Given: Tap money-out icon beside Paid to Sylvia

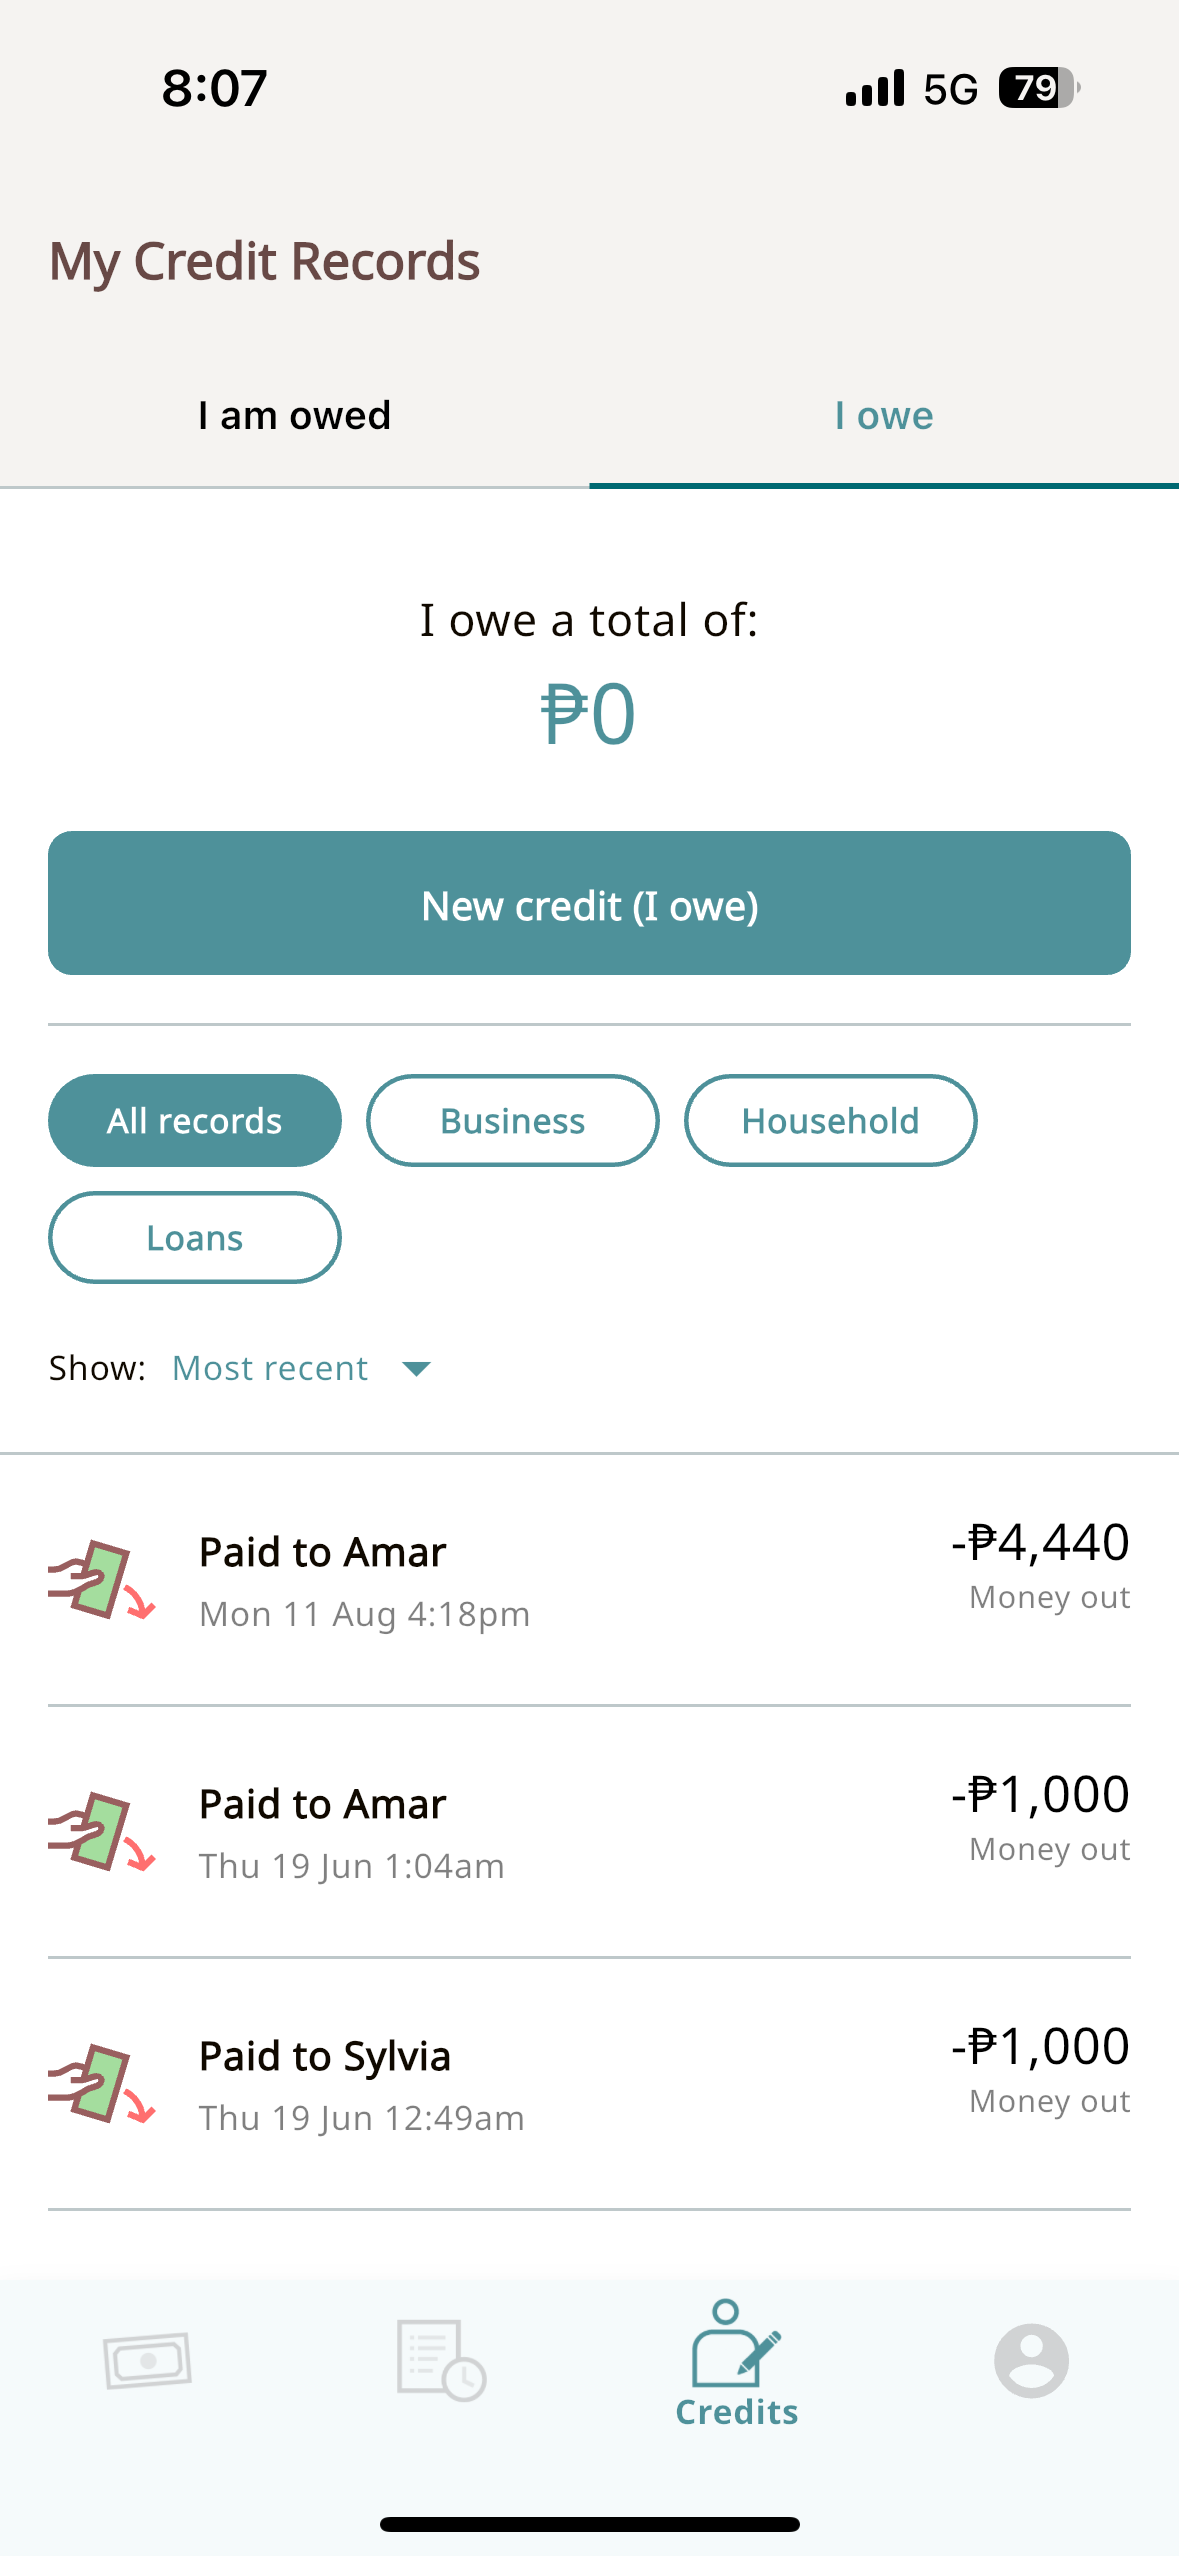Looking at the screenshot, I should coord(101,2085).
